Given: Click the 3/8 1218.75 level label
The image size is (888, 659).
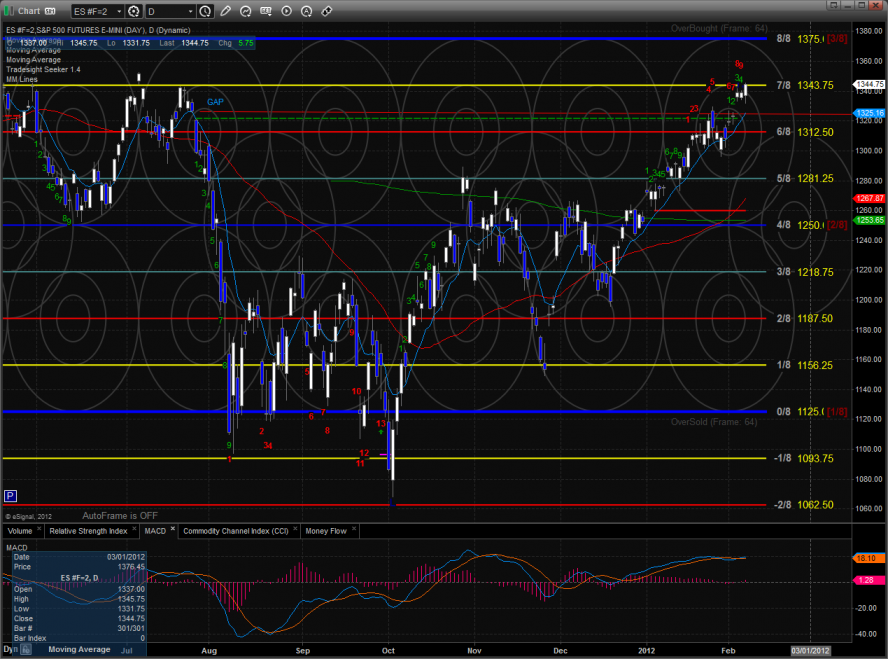Looking at the screenshot, I should 805,272.
